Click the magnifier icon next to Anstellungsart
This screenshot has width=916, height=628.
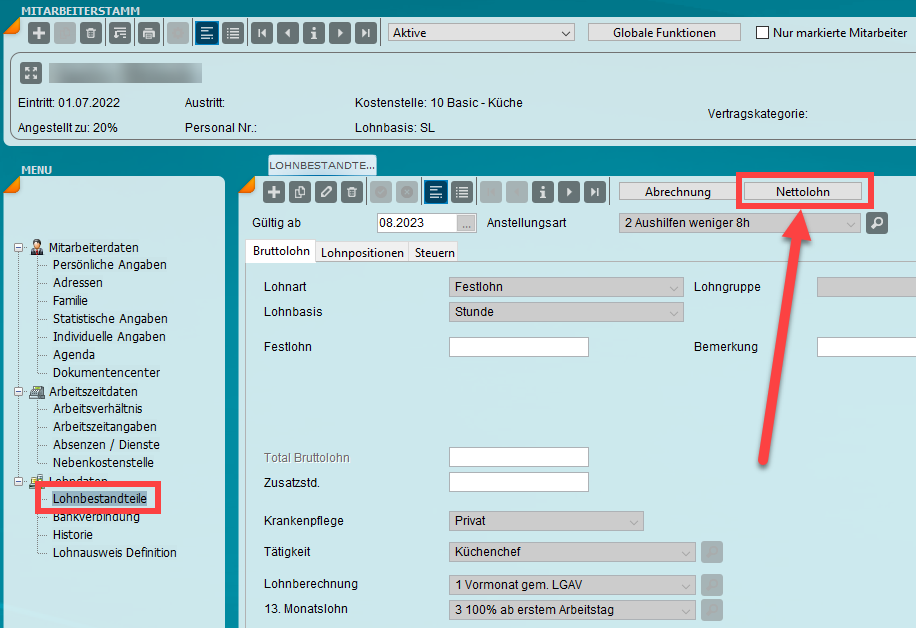(x=877, y=223)
